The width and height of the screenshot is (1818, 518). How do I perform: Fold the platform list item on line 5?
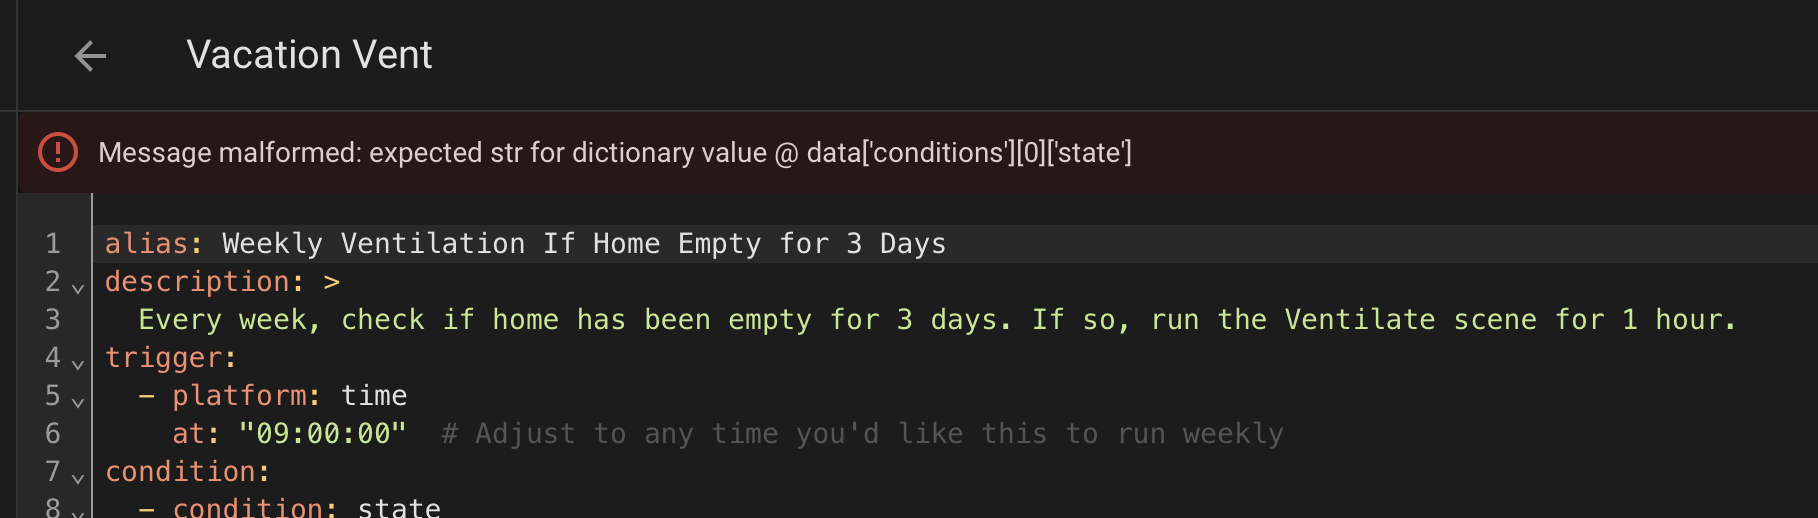click(78, 402)
